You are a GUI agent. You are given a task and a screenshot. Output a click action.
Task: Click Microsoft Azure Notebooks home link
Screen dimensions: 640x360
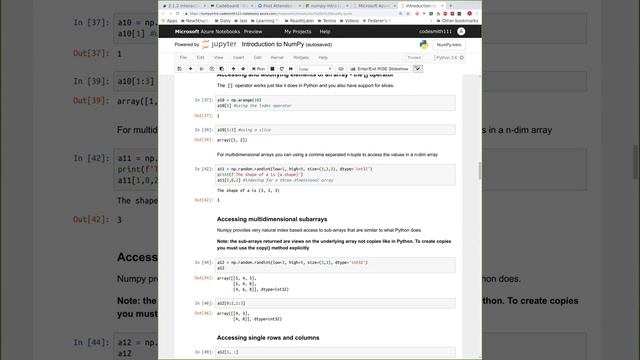click(207, 31)
